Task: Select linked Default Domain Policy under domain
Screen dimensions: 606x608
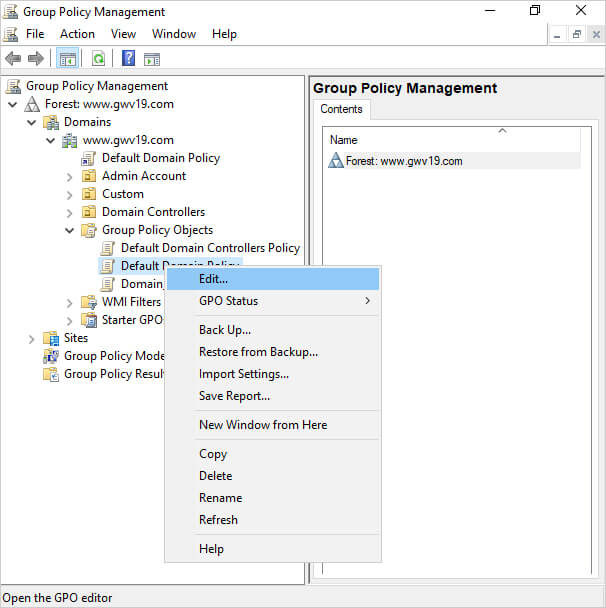Action: [x=161, y=158]
